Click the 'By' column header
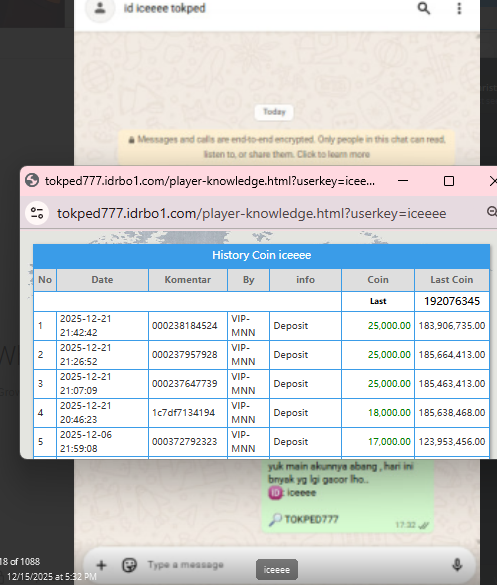 248,280
